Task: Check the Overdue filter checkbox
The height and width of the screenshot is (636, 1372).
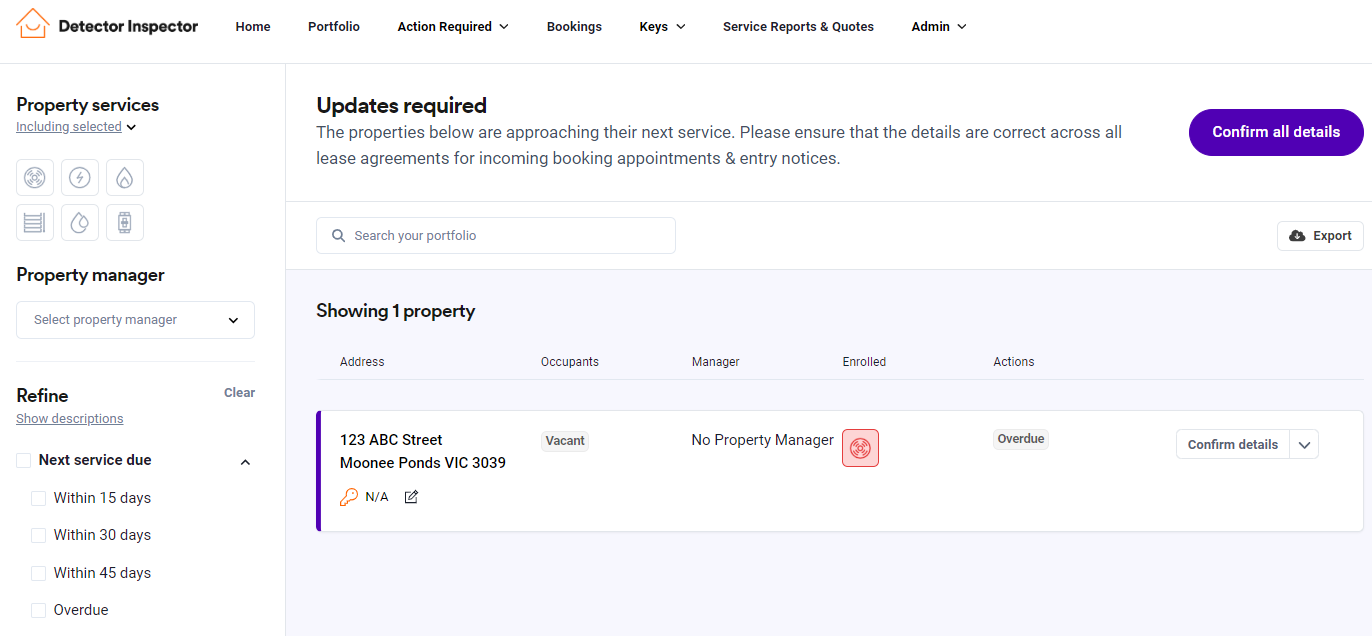Action: [38, 610]
